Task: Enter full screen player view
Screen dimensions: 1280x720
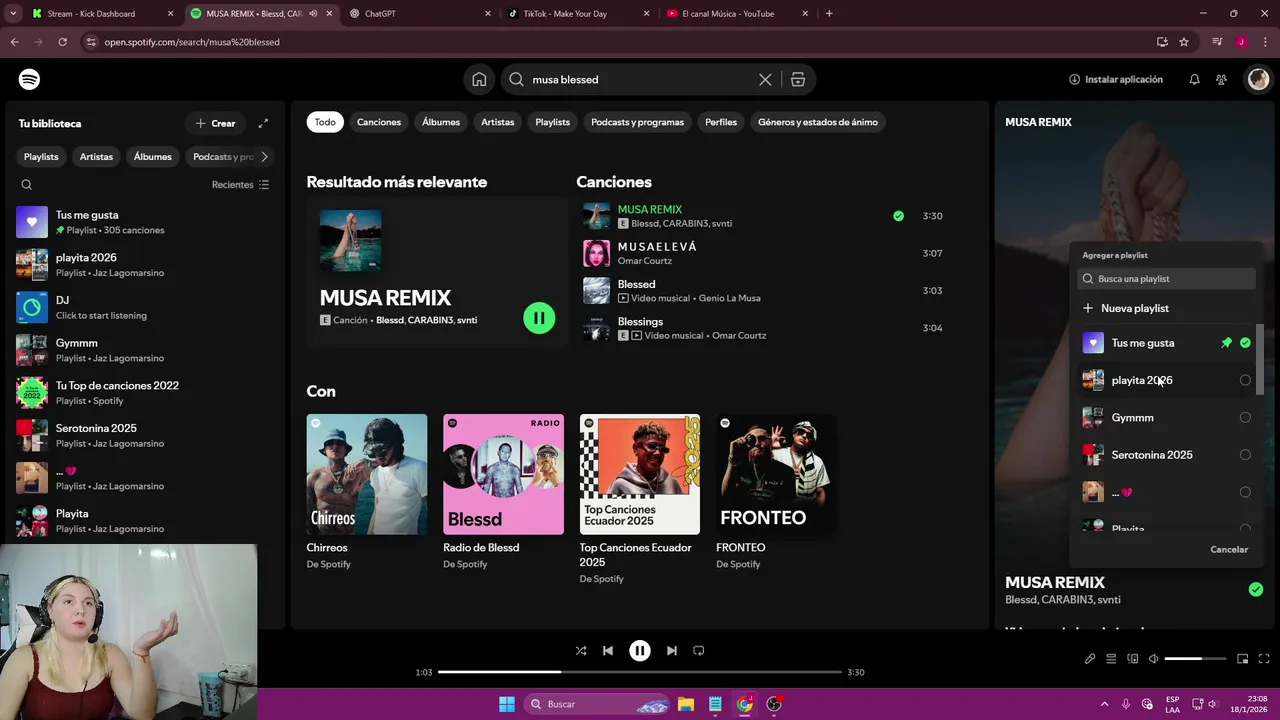Action: tap(1264, 659)
